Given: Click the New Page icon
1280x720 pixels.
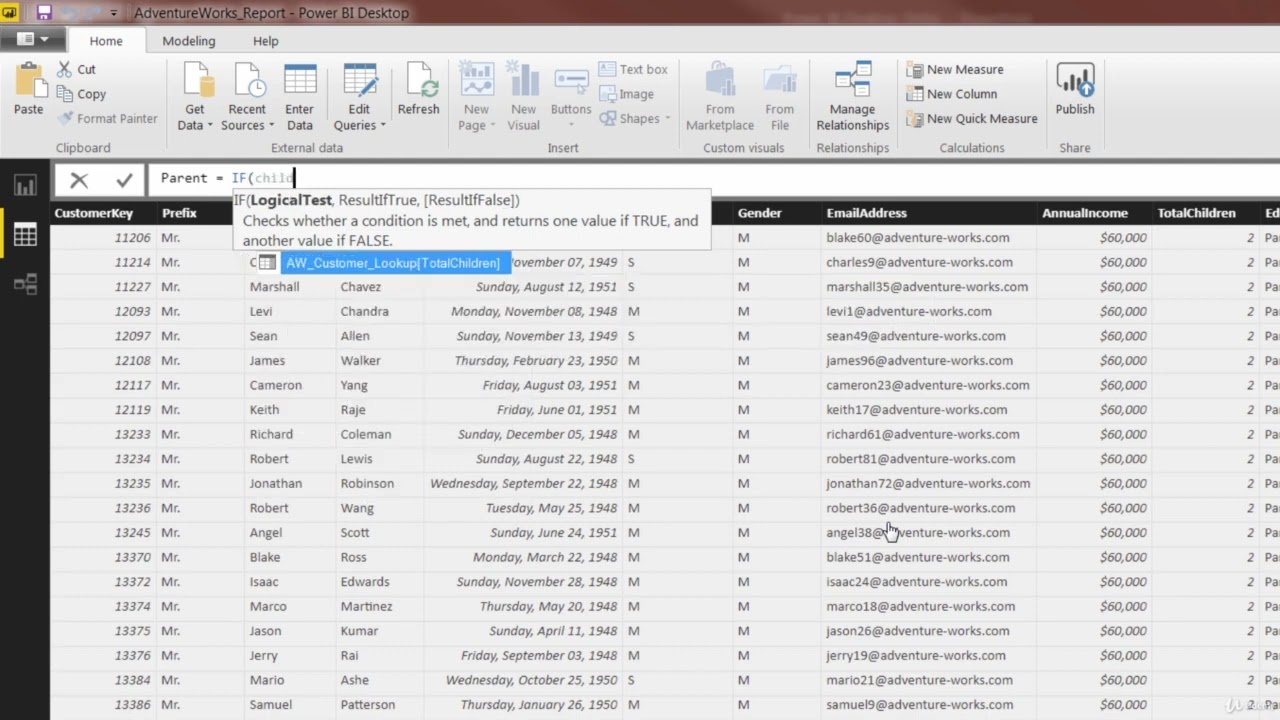Looking at the screenshot, I should click(x=477, y=80).
